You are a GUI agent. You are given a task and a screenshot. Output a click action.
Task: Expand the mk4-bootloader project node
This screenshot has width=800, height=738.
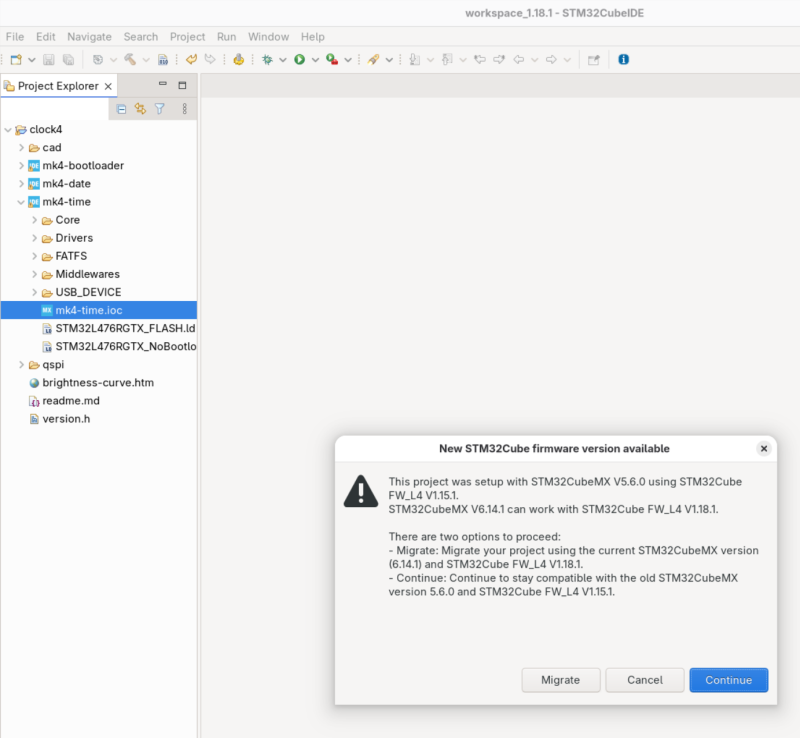pos(21,165)
